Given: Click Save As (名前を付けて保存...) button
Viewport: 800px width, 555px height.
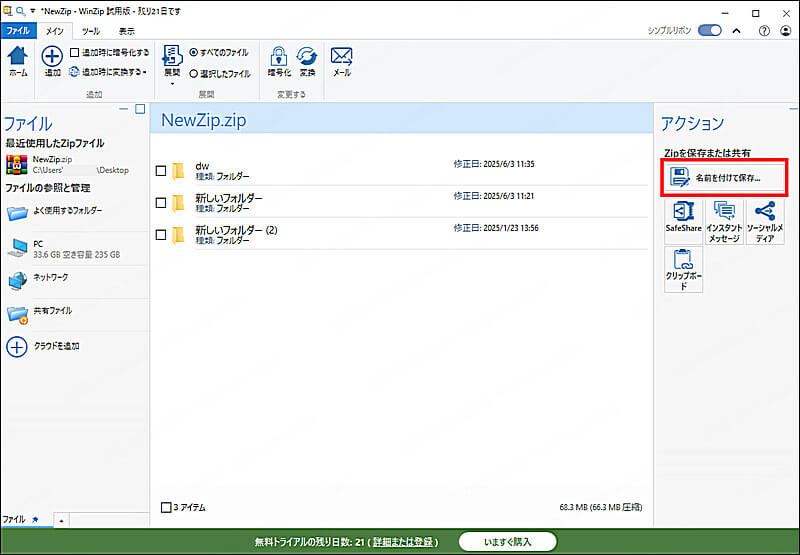Looking at the screenshot, I should [724, 178].
